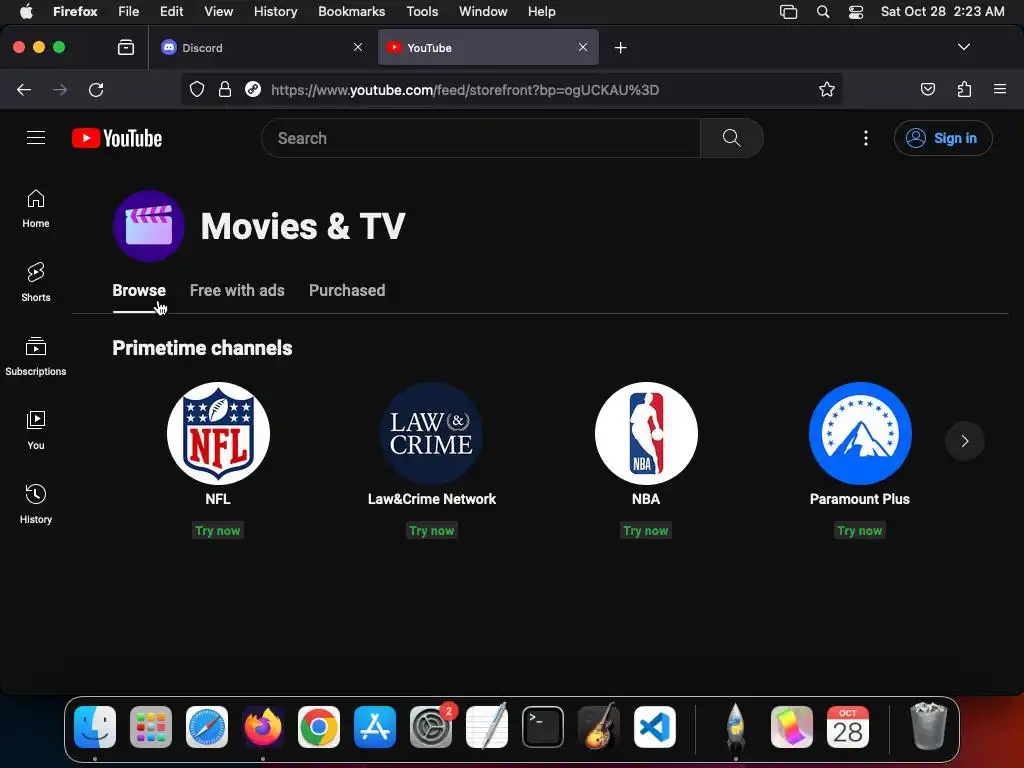1024x768 pixels.
Task: Open the Law & Crime channel logo
Action: tap(432, 434)
